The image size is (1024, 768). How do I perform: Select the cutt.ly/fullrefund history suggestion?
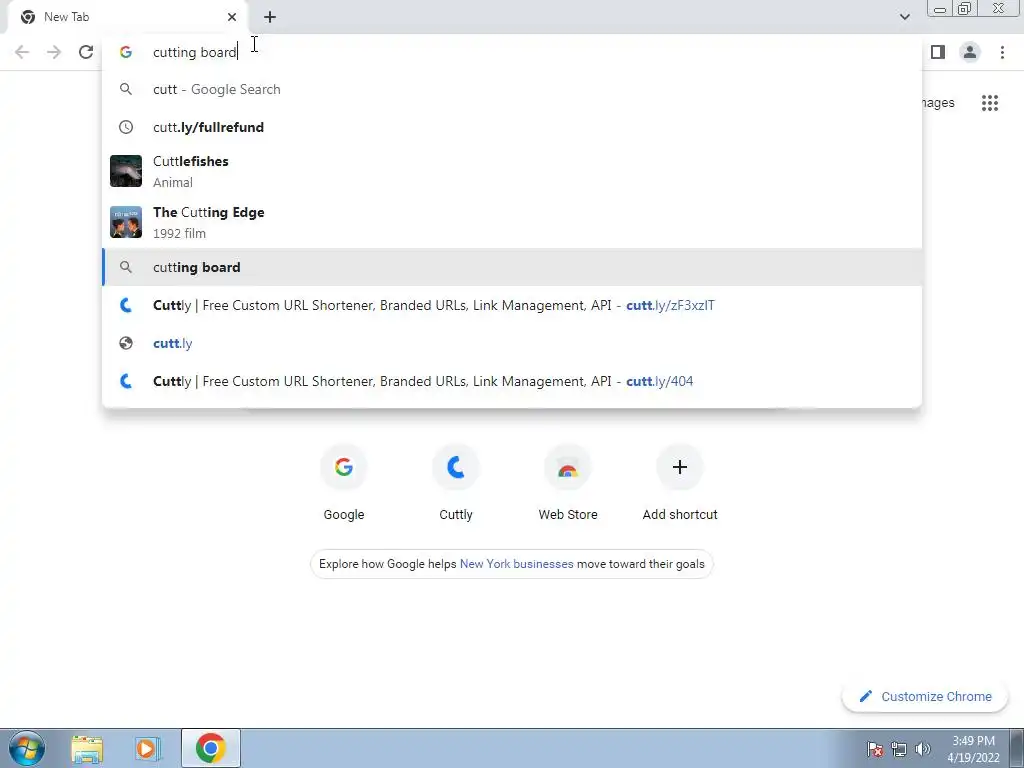[512, 127]
